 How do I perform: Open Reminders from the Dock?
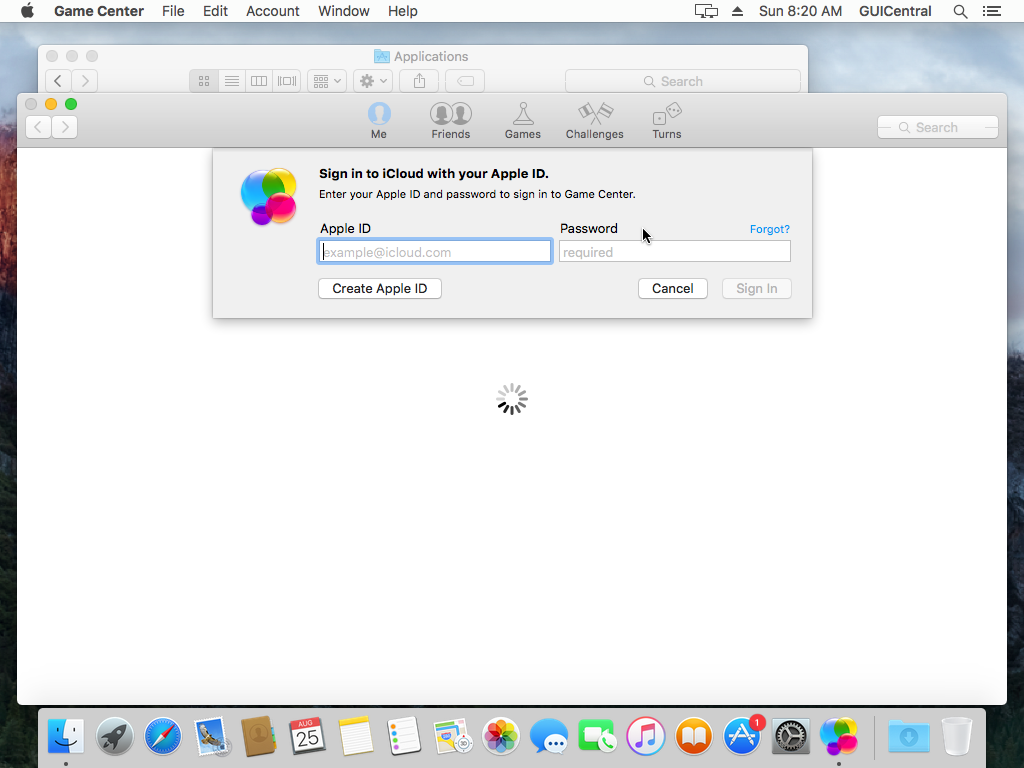pos(404,737)
